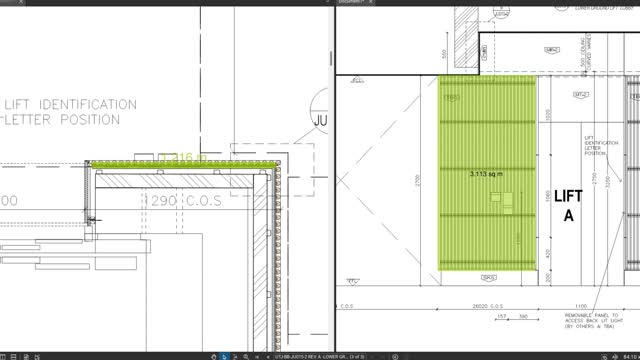Click the small LIFT IDENTIFICATION LETTER POSITION note in right pane
This screenshot has width=640, height=360.
click(601, 145)
